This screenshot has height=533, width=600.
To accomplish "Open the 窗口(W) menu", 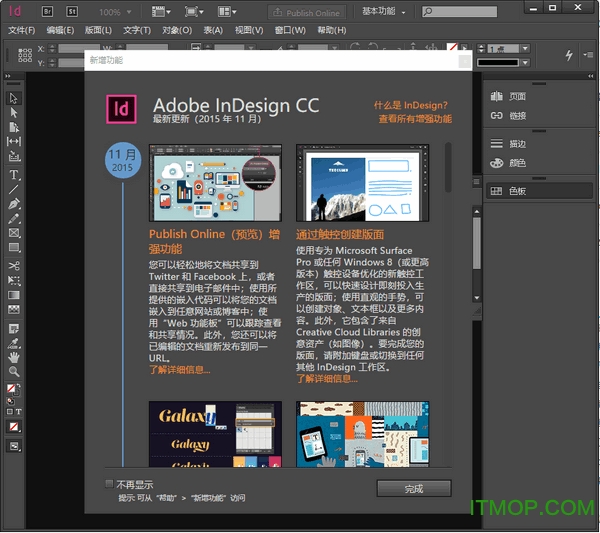I will pyautogui.click(x=290, y=30).
